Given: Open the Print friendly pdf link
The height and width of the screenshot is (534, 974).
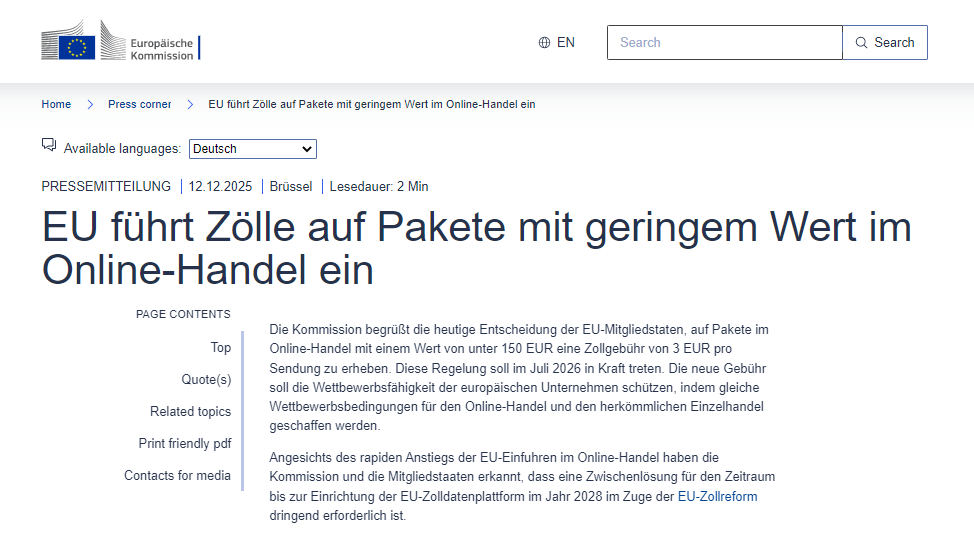Looking at the screenshot, I should (184, 444).
